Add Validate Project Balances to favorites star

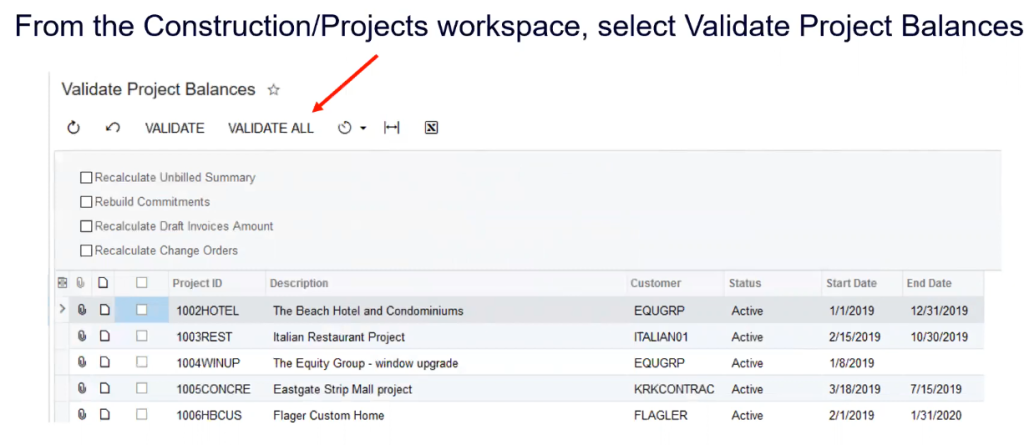(x=273, y=90)
